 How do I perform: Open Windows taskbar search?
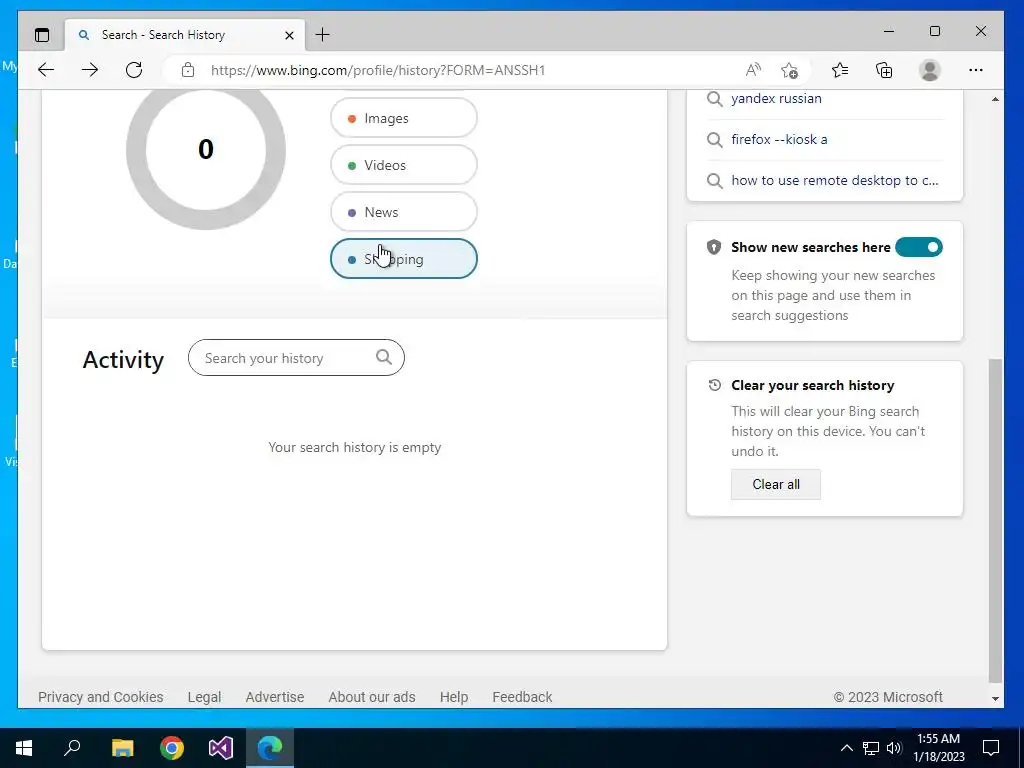(72, 748)
